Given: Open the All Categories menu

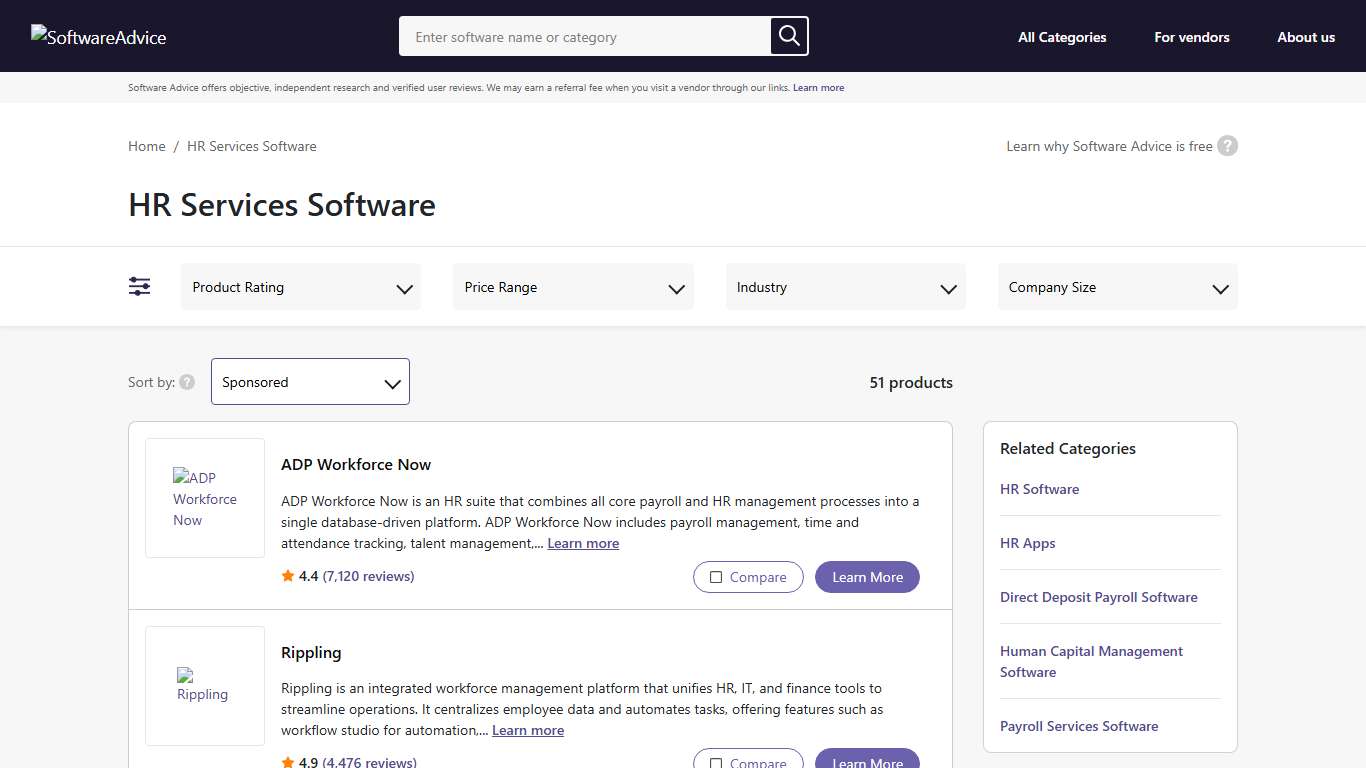Looking at the screenshot, I should coord(1062,37).
